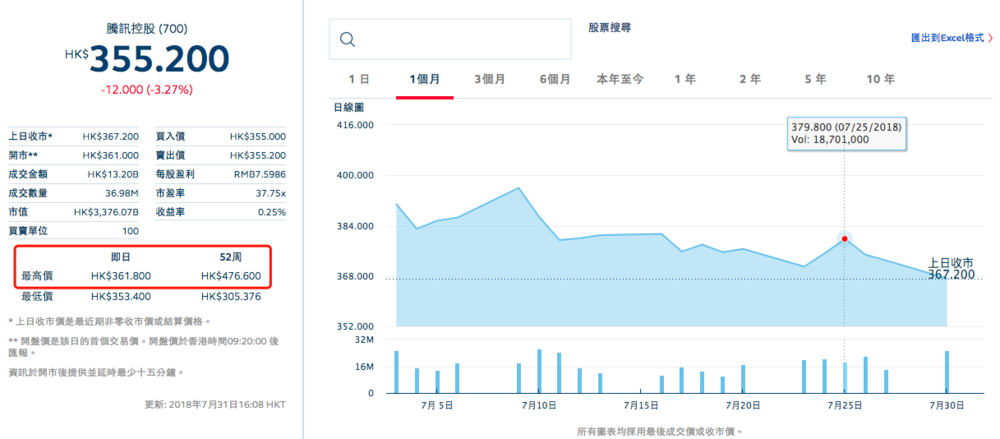The width and height of the screenshot is (1000, 439).
Task: Select the 買入價 HK$355.000 value
Action: [258, 137]
